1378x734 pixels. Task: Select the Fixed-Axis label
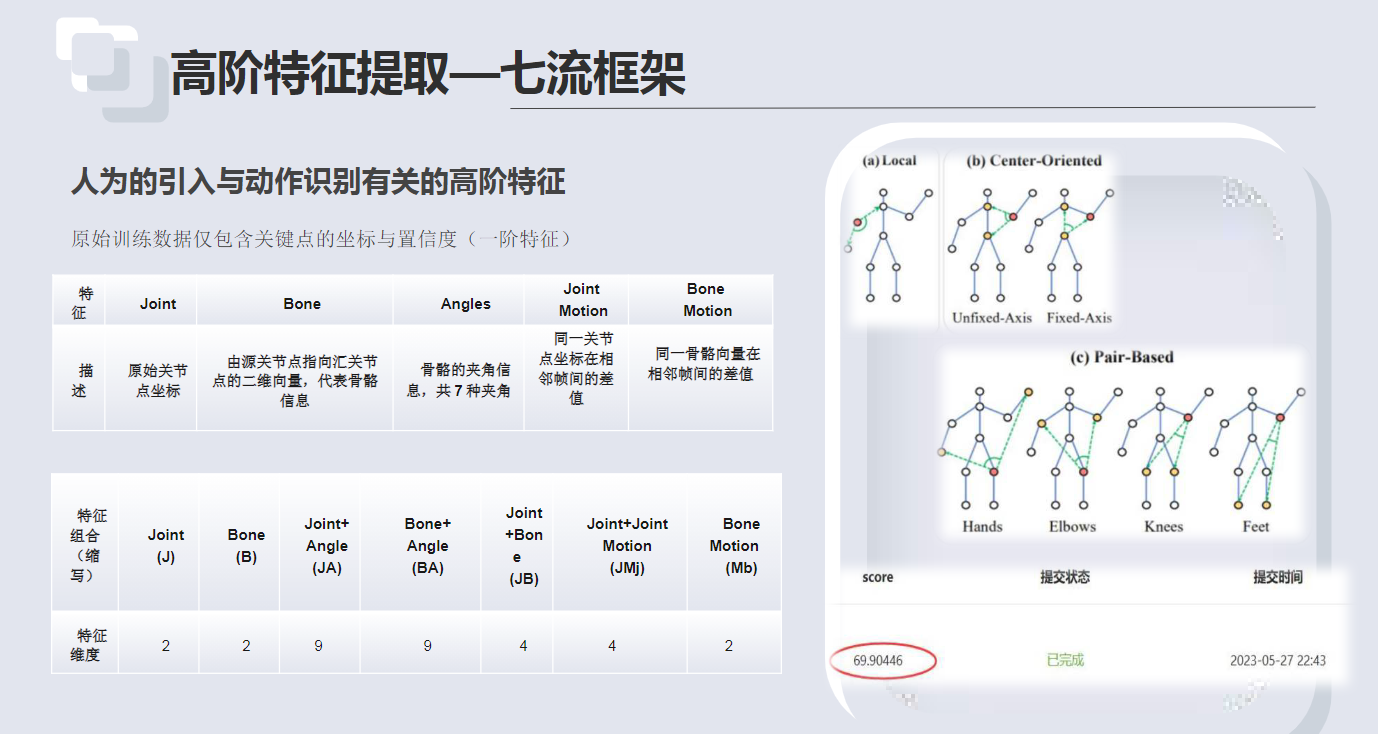(1079, 317)
